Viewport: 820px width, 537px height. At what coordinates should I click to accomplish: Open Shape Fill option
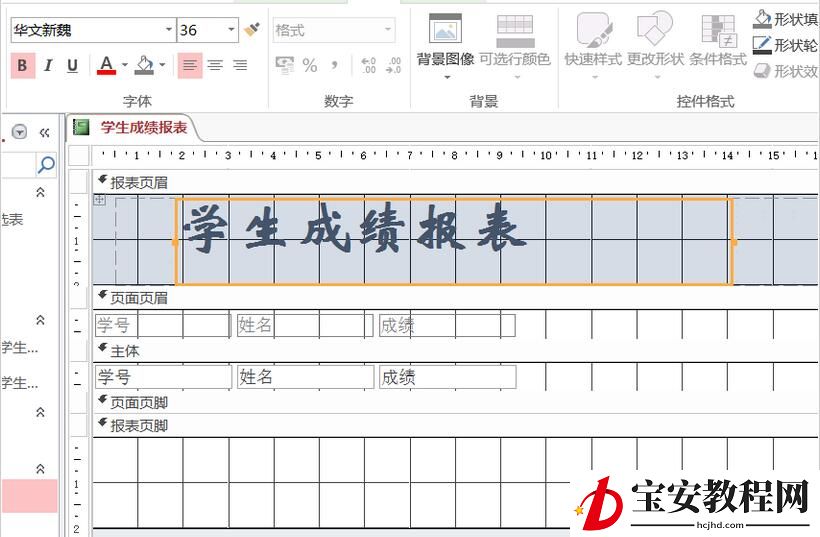pos(785,19)
